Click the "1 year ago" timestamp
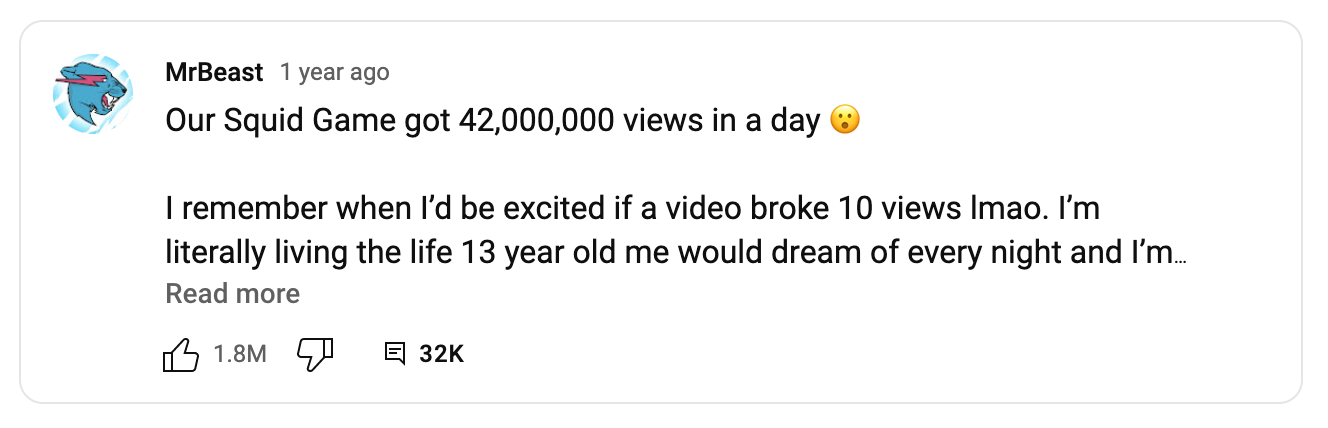Image resolution: width=1328 pixels, height=428 pixels. (335, 73)
